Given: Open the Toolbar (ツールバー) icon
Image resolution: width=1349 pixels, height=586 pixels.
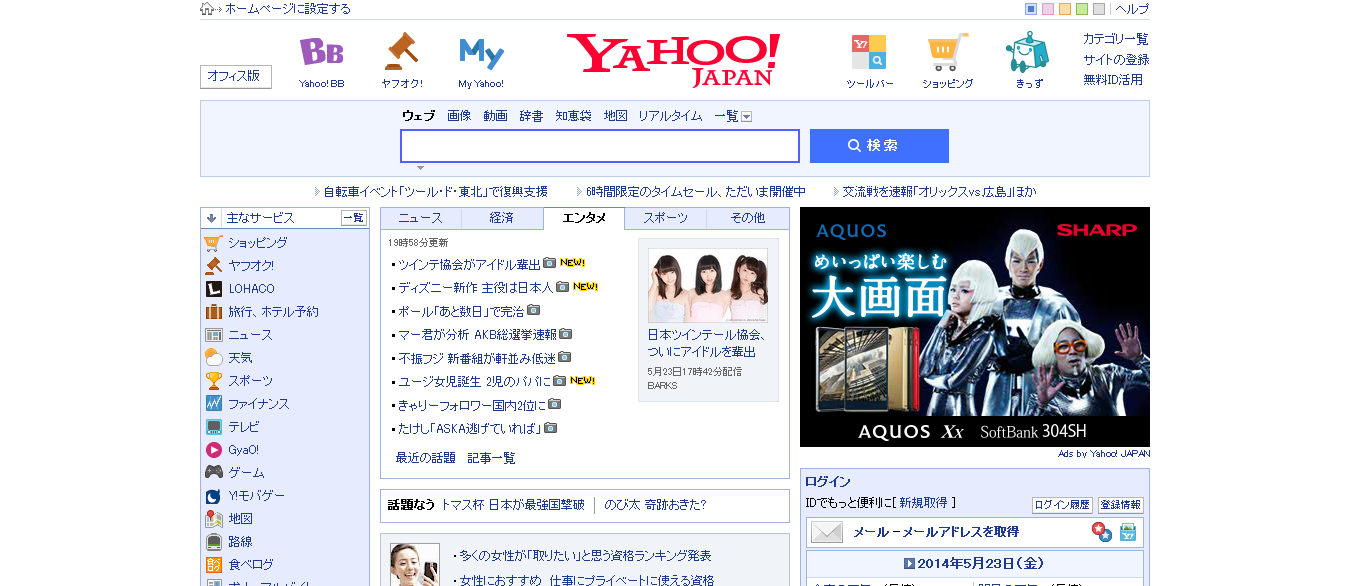Looking at the screenshot, I should [x=869, y=52].
